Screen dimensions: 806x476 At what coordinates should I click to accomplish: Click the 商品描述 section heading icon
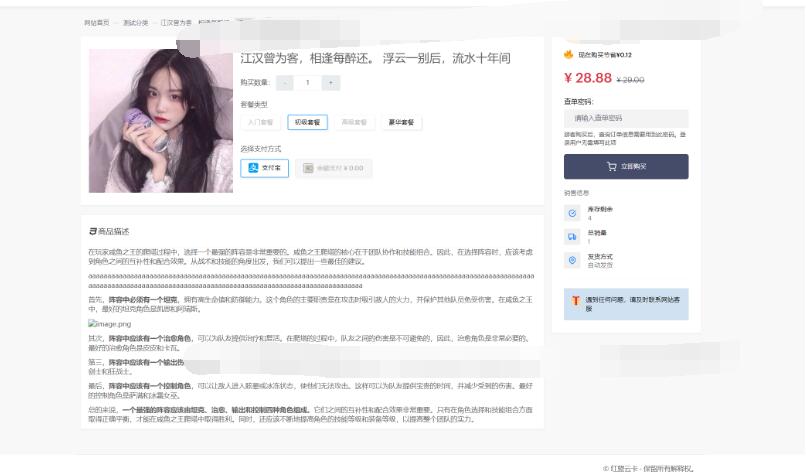[92, 231]
